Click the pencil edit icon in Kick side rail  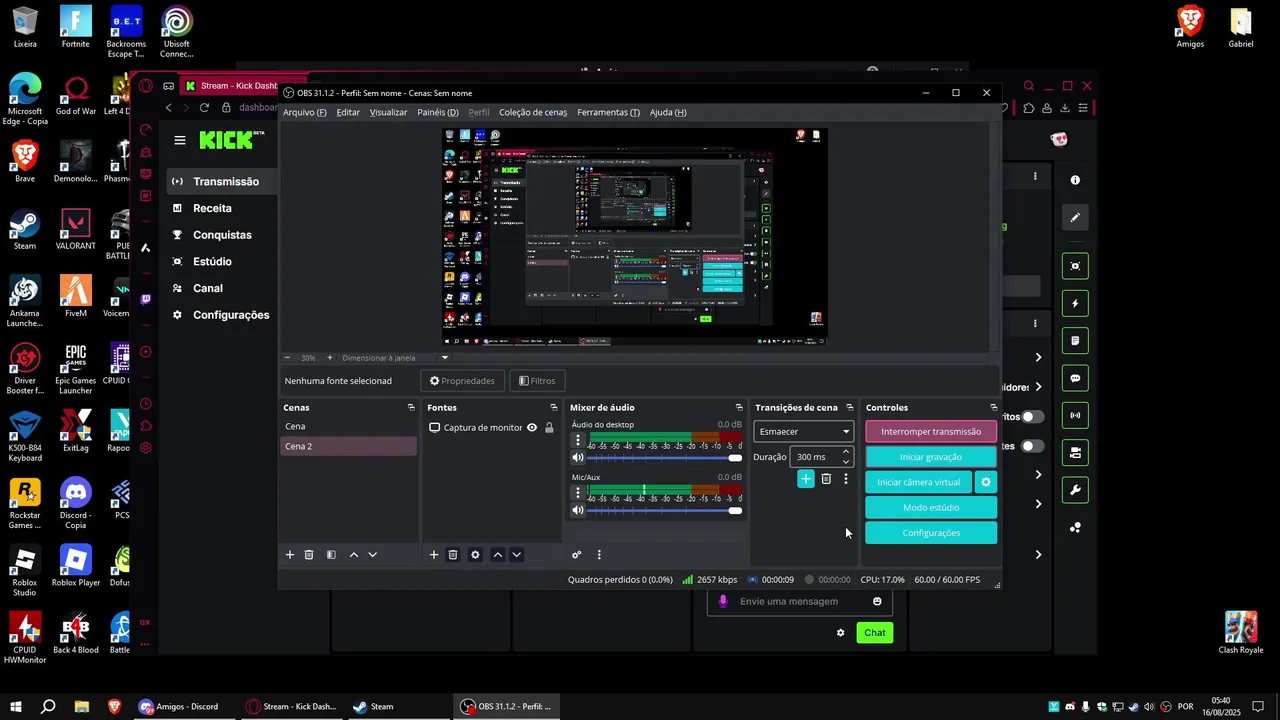(1075, 217)
